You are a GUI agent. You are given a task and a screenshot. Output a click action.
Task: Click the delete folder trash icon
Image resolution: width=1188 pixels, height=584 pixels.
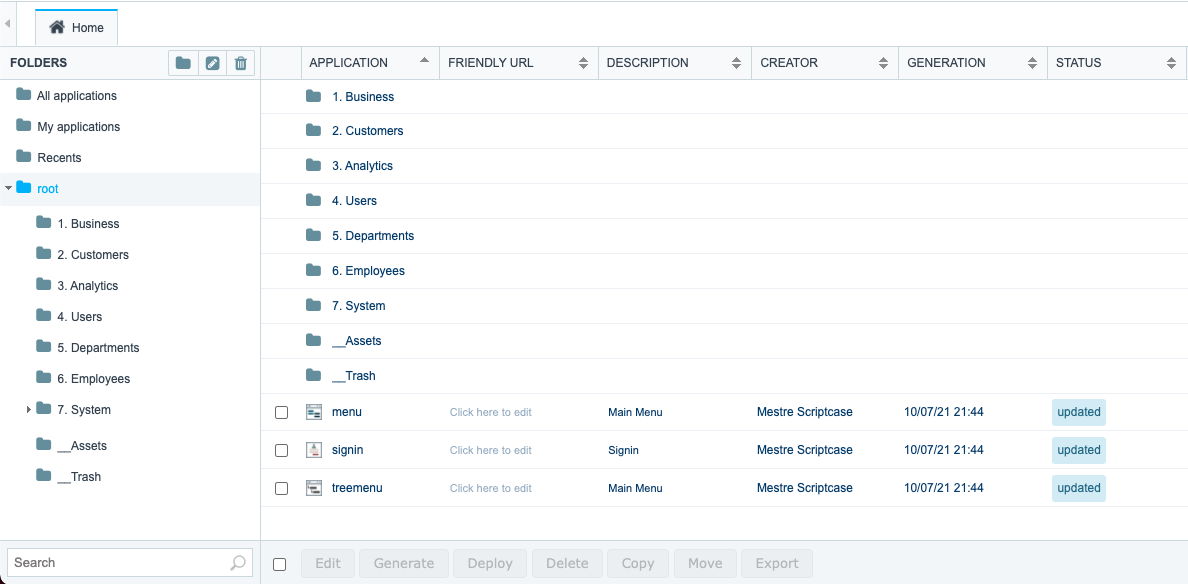(x=241, y=64)
